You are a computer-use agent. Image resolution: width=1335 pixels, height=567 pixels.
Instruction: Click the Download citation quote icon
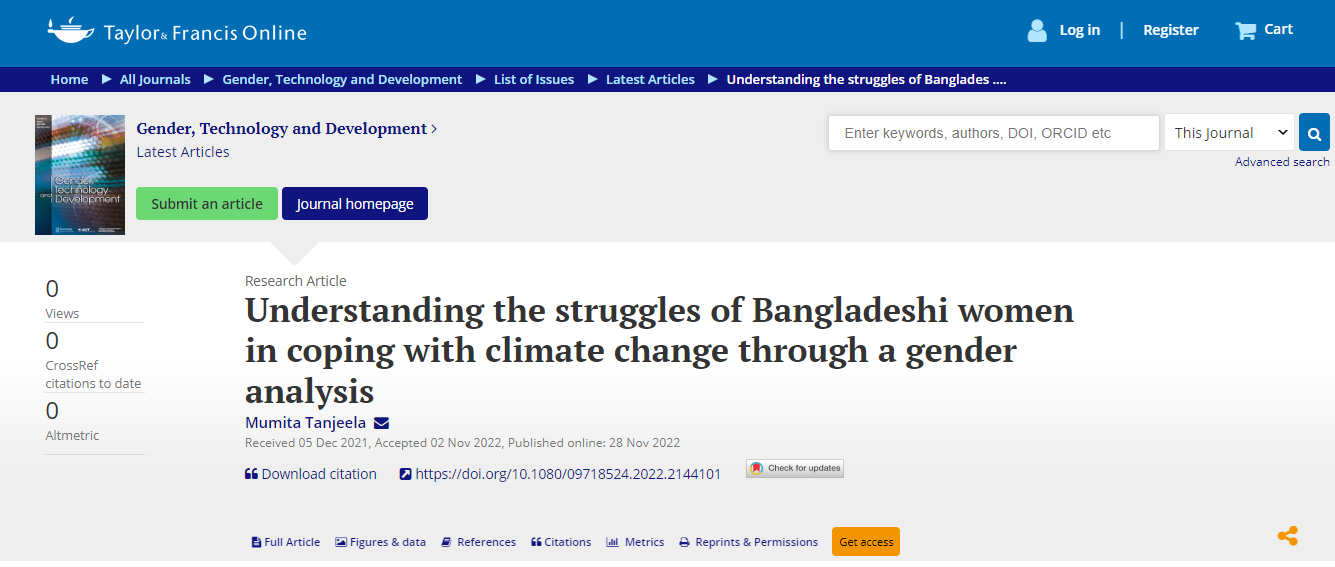coord(251,474)
